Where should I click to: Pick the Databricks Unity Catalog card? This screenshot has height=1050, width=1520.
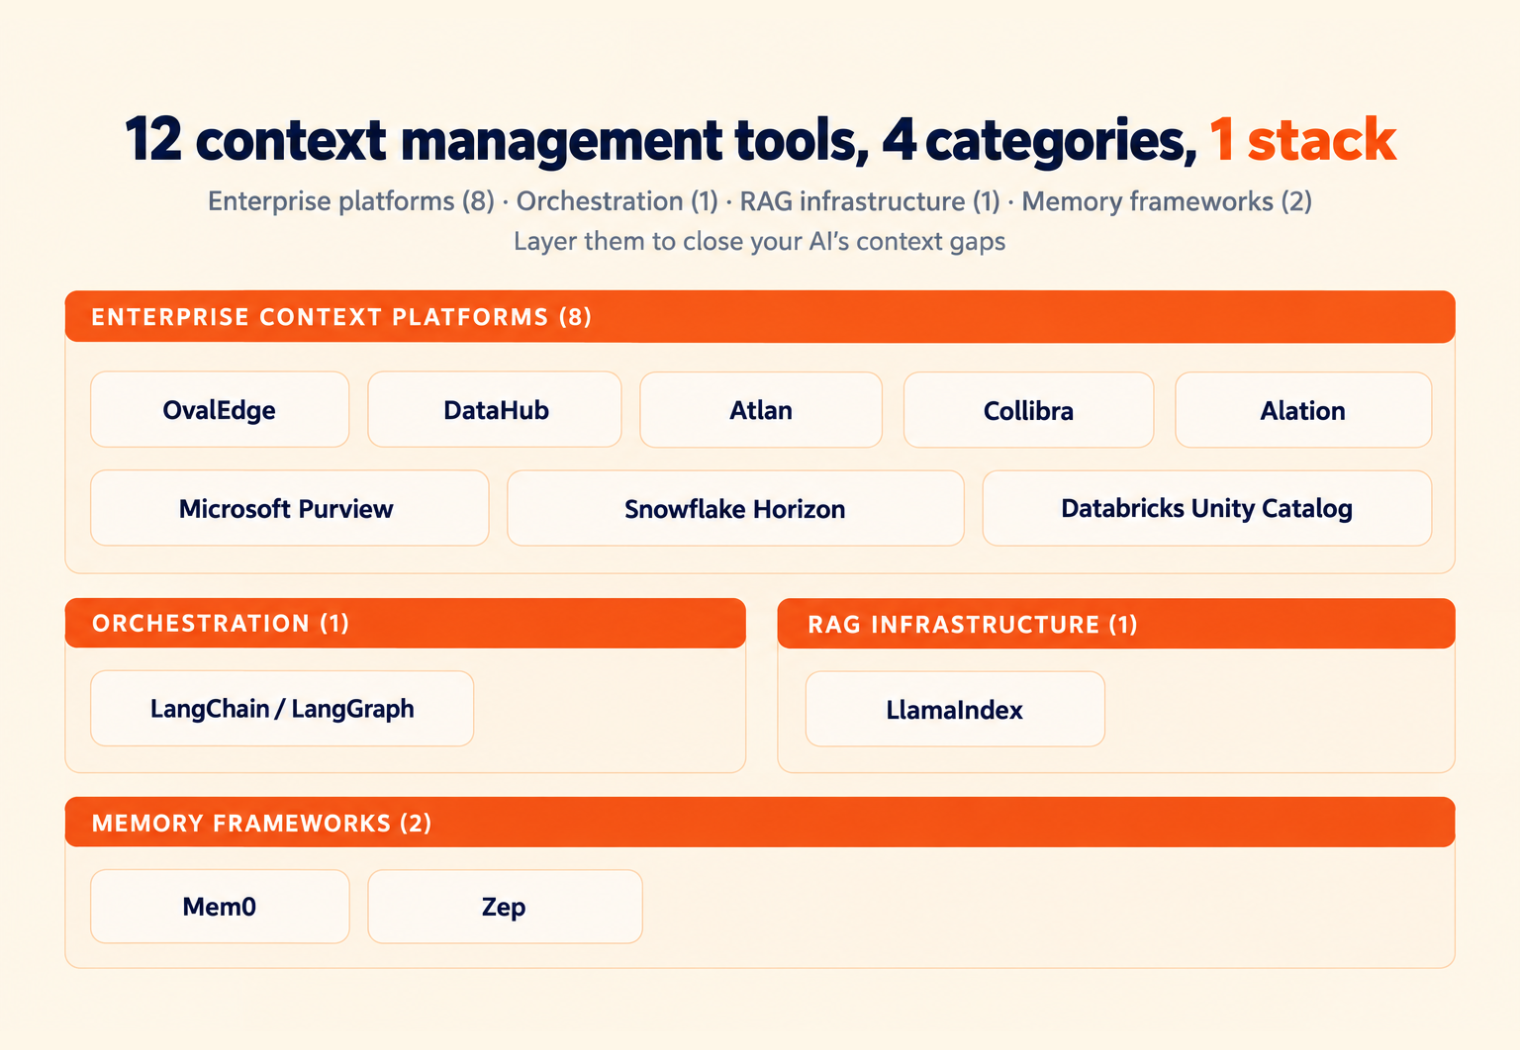1207,508
